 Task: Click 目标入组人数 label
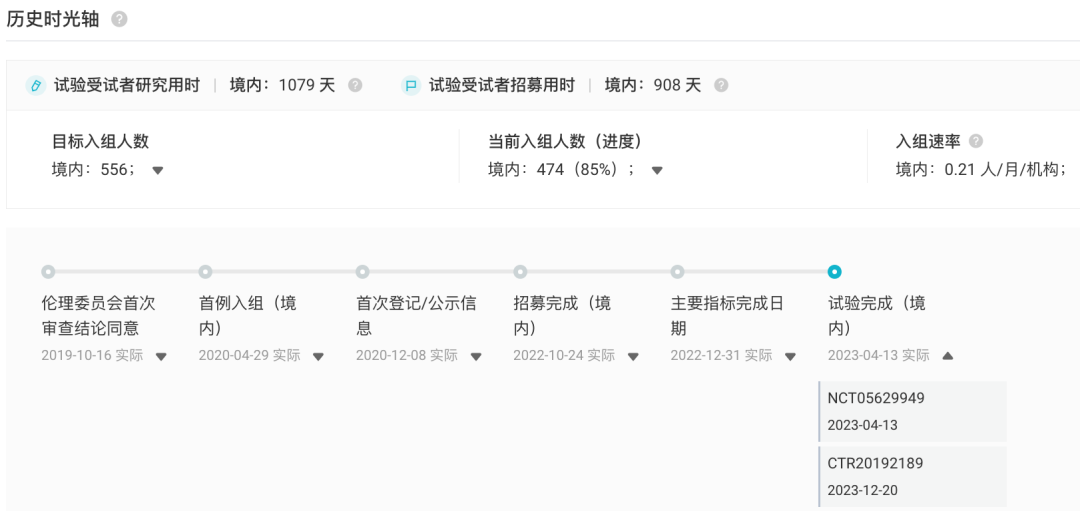[x=101, y=142]
